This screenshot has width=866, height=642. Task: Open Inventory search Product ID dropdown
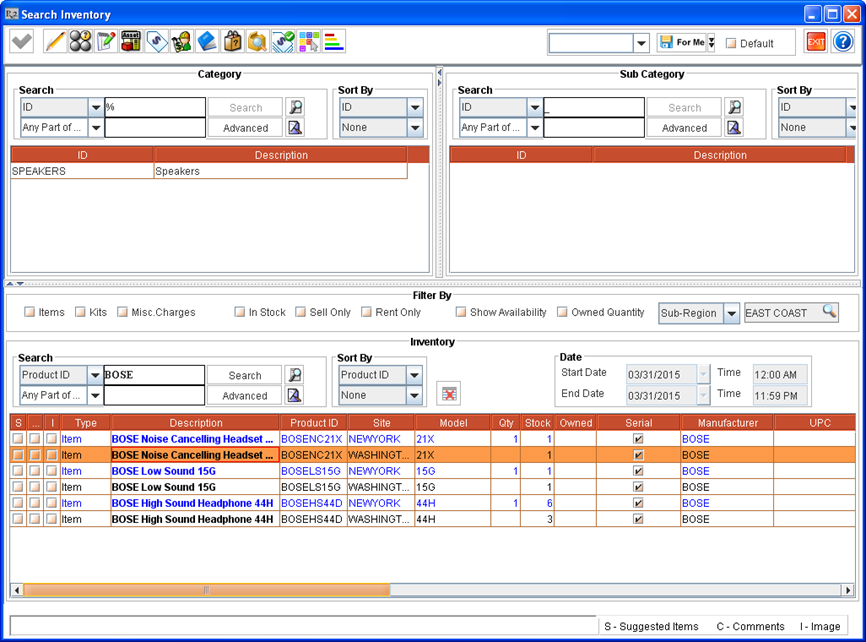tap(94, 375)
